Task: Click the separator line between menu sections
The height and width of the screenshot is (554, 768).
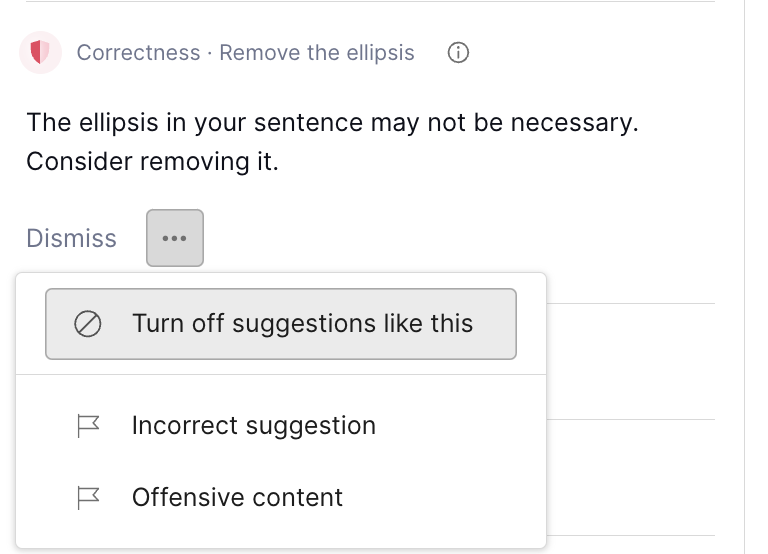Action: point(281,375)
